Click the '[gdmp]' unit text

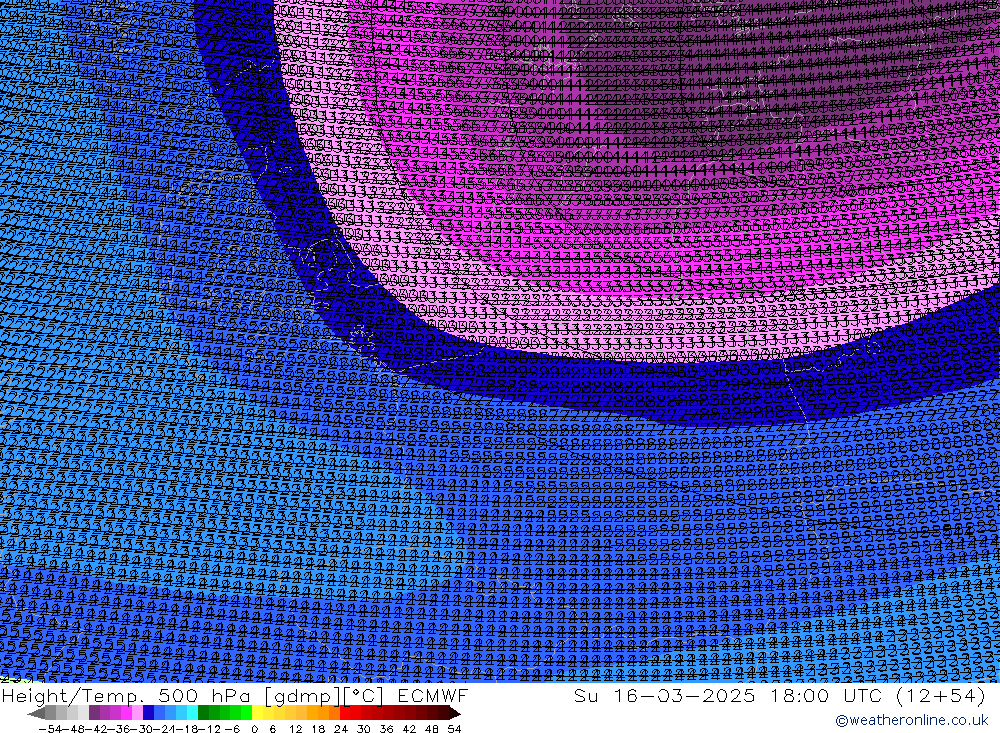[x=304, y=697]
